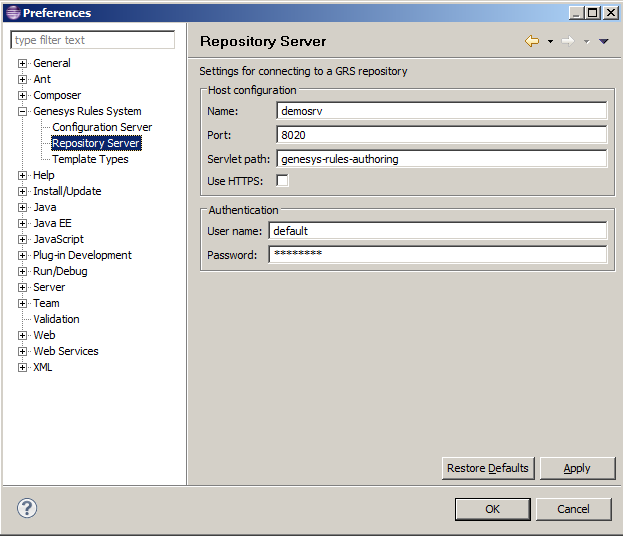Expand the Run/Debug tree node
This screenshot has height=536, width=623.
tap(23, 271)
